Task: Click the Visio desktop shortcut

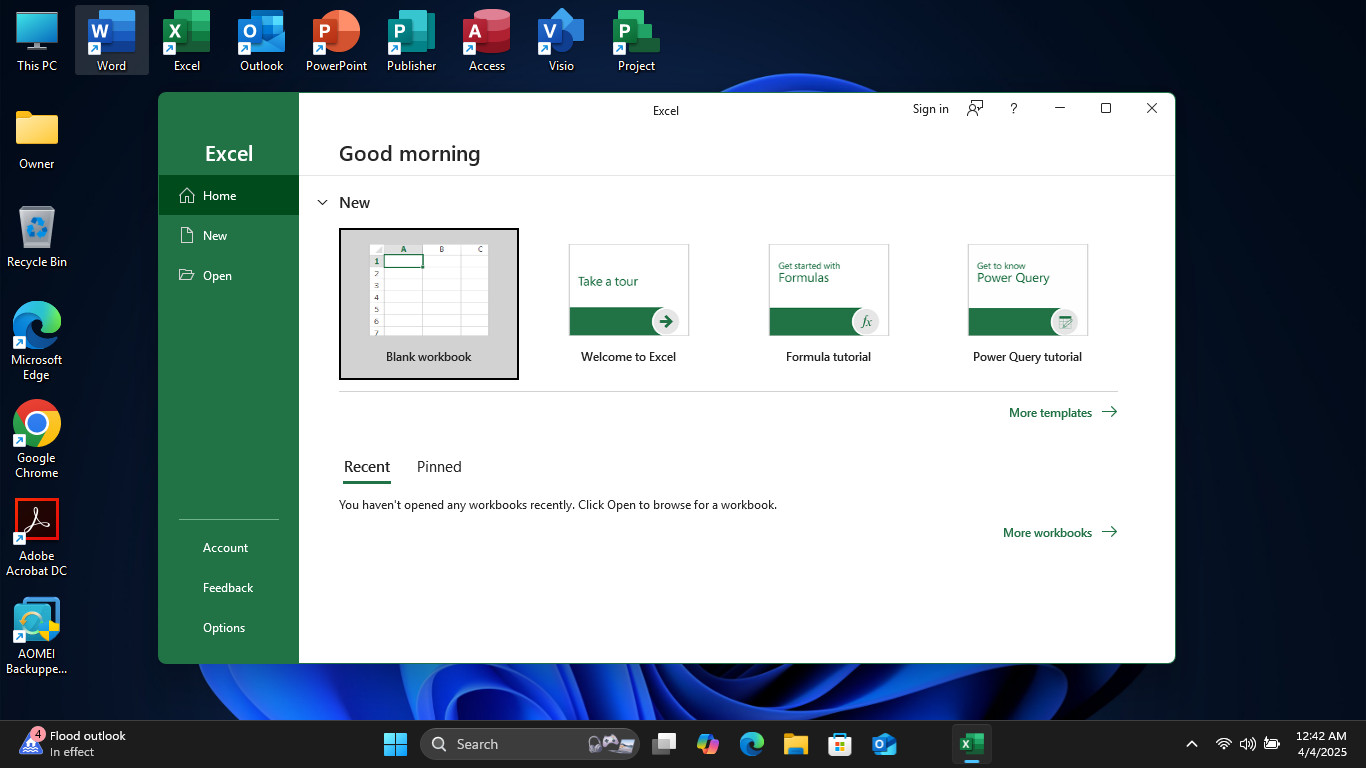Action: [x=561, y=40]
